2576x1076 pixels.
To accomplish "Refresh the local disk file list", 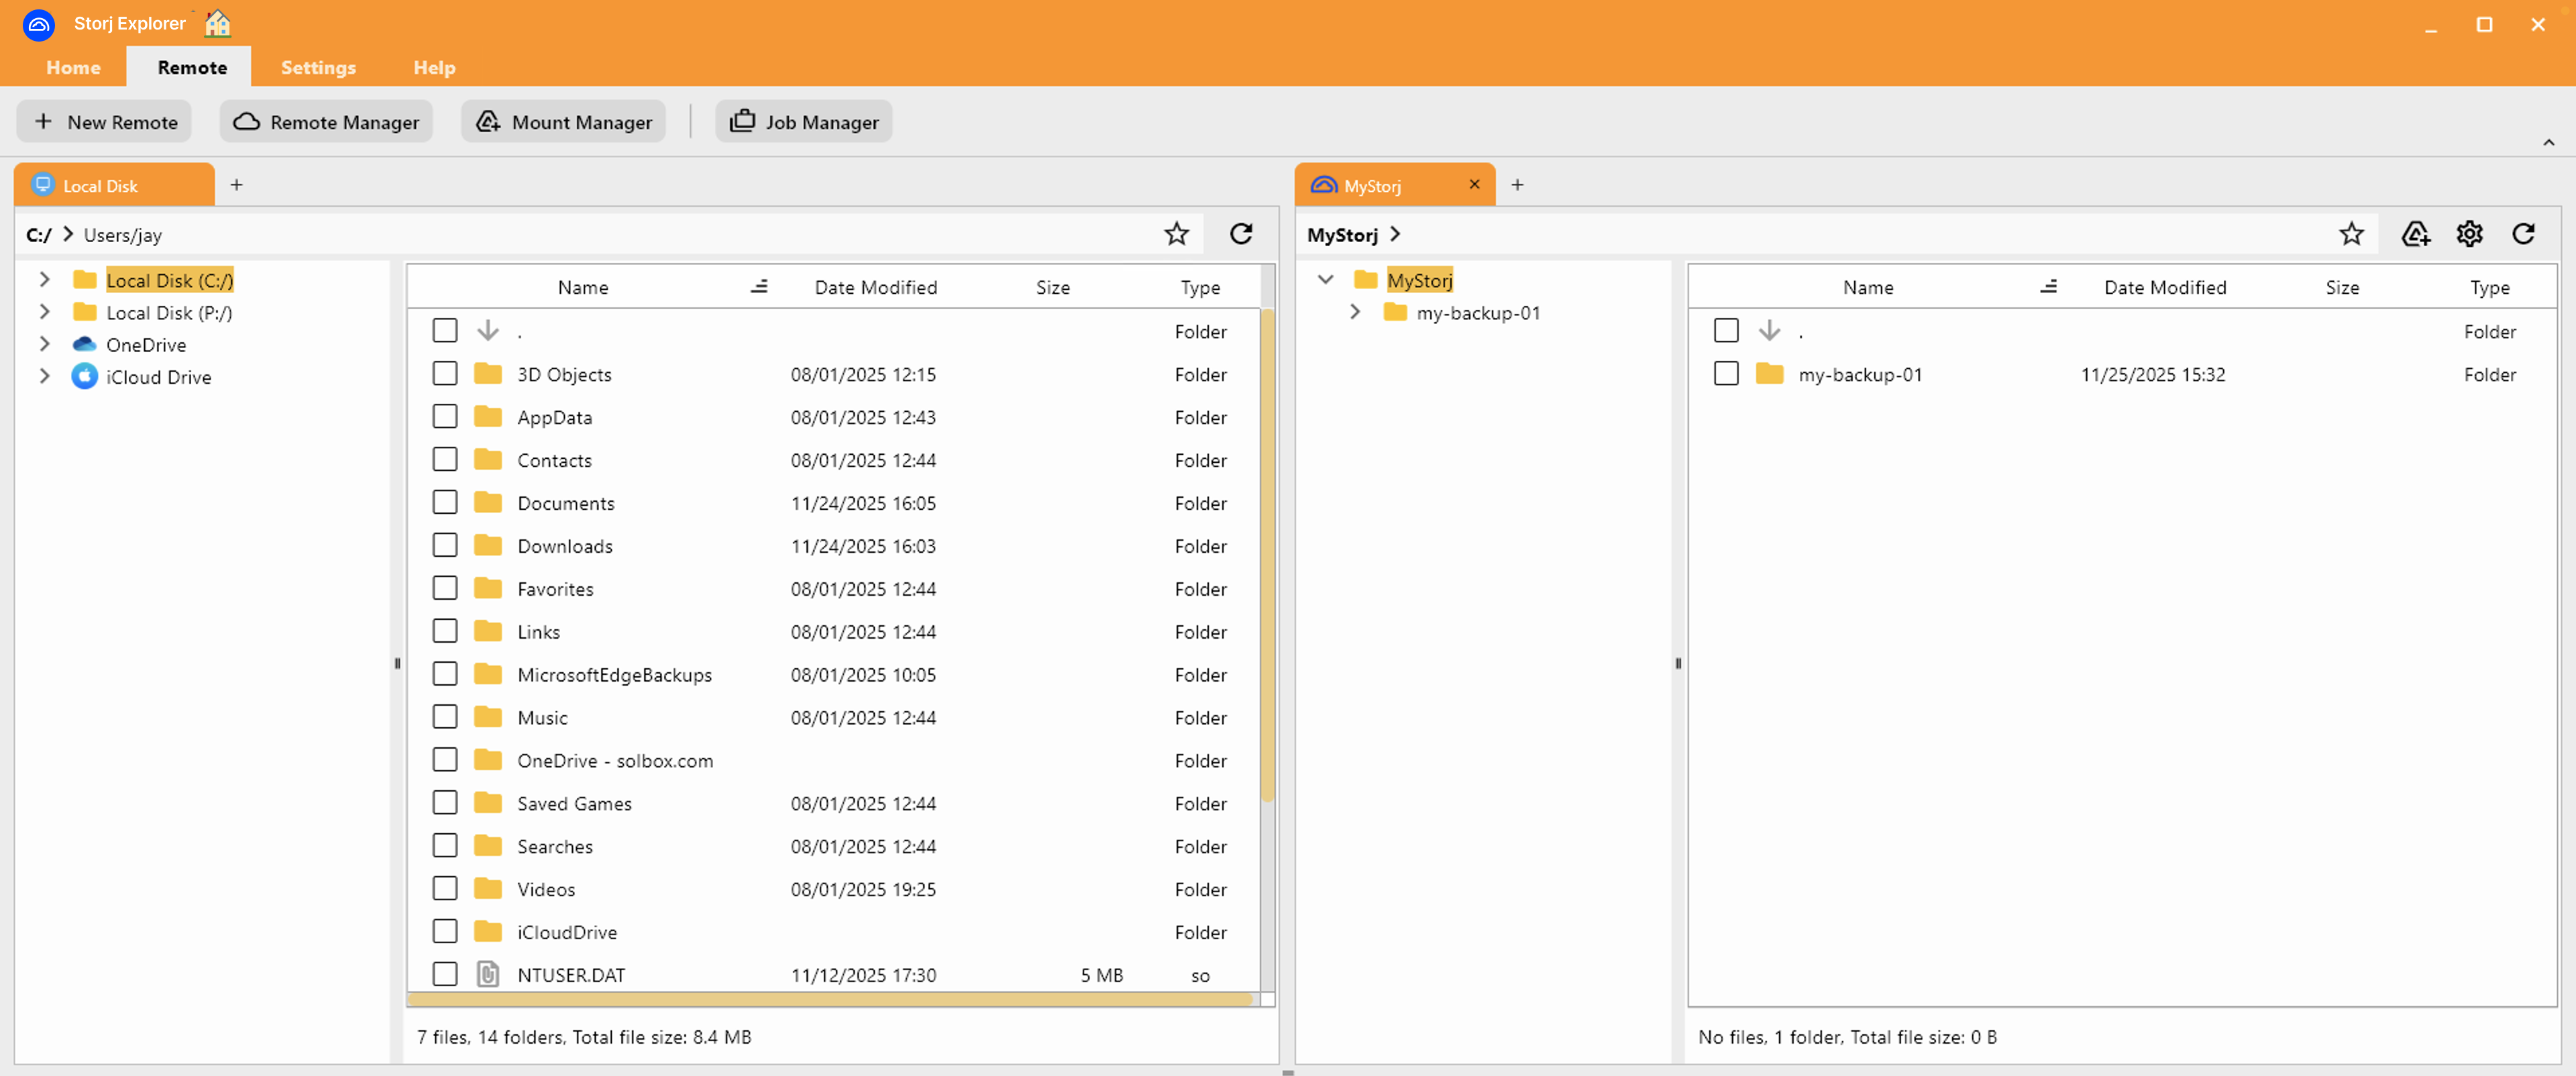I will coord(1241,234).
